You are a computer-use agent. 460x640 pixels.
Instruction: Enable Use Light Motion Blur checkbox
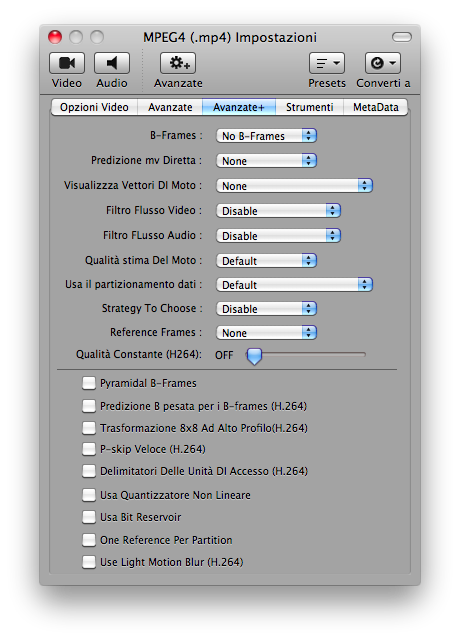click(x=89, y=562)
